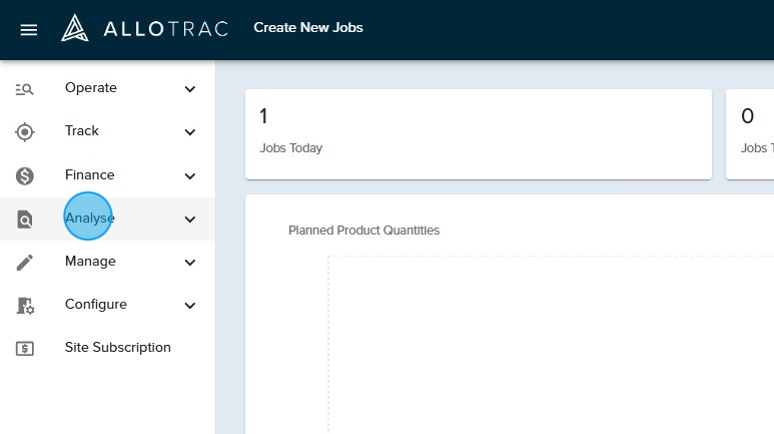Click the Finance dollar coin icon
774x434 pixels.
pyautogui.click(x=25, y=176)
